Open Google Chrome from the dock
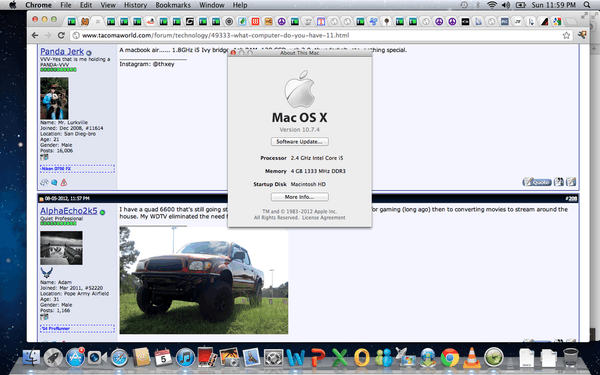Screen dimensions: 600x375 pyautogui.click(x=450, y=358)
